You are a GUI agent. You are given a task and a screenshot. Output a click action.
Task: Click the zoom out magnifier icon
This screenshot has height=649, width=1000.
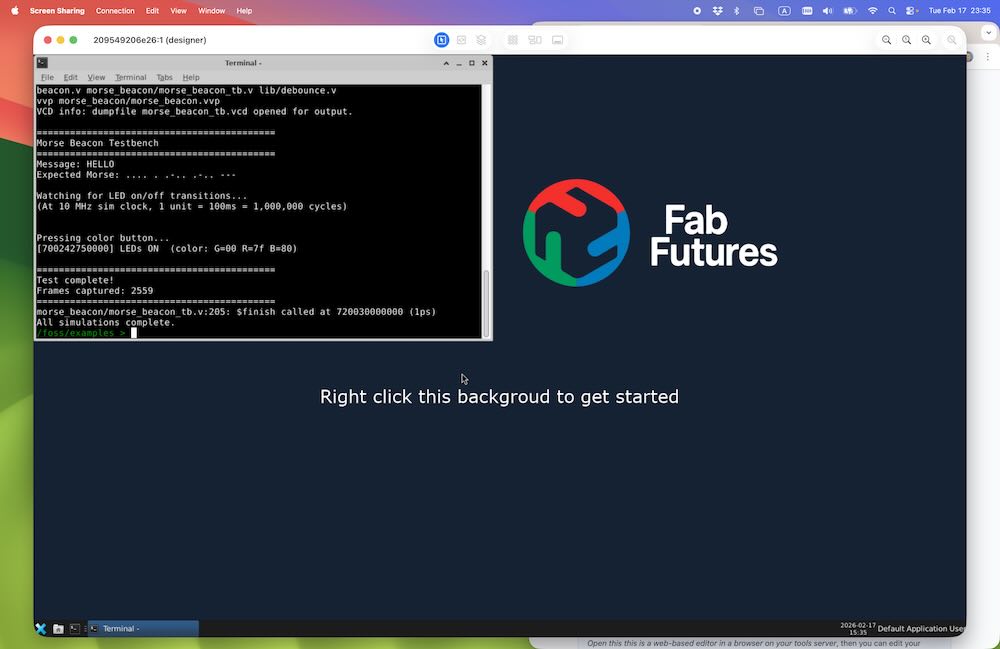(x=887, y=40)
